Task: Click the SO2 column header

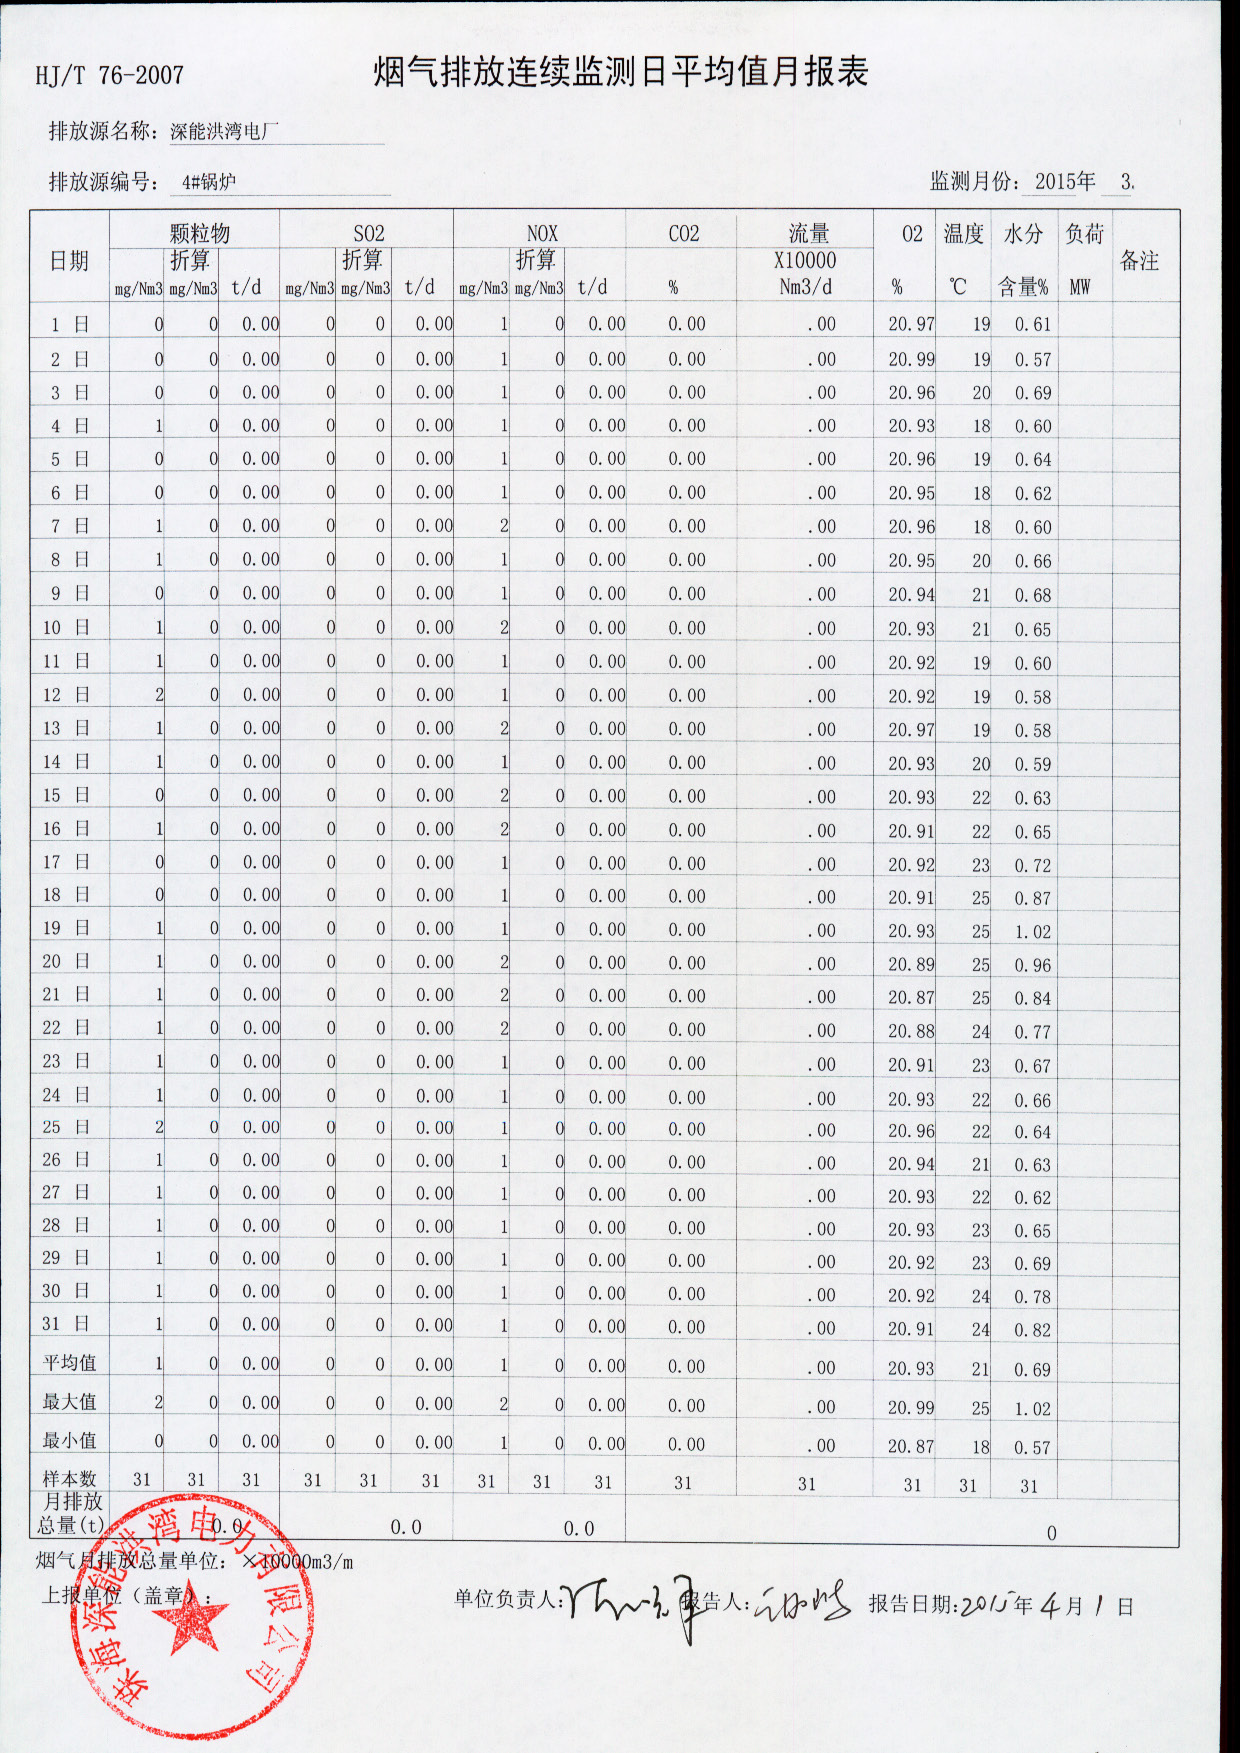Action: [x=368, y=233]
